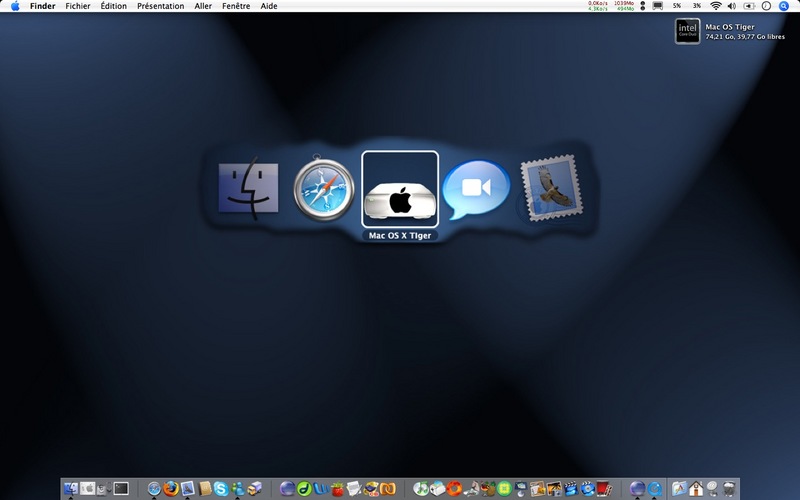Viewport: 800px width, 500px height.
Task: Open Mail stamp icon in the dock
Action: point(188,489)
